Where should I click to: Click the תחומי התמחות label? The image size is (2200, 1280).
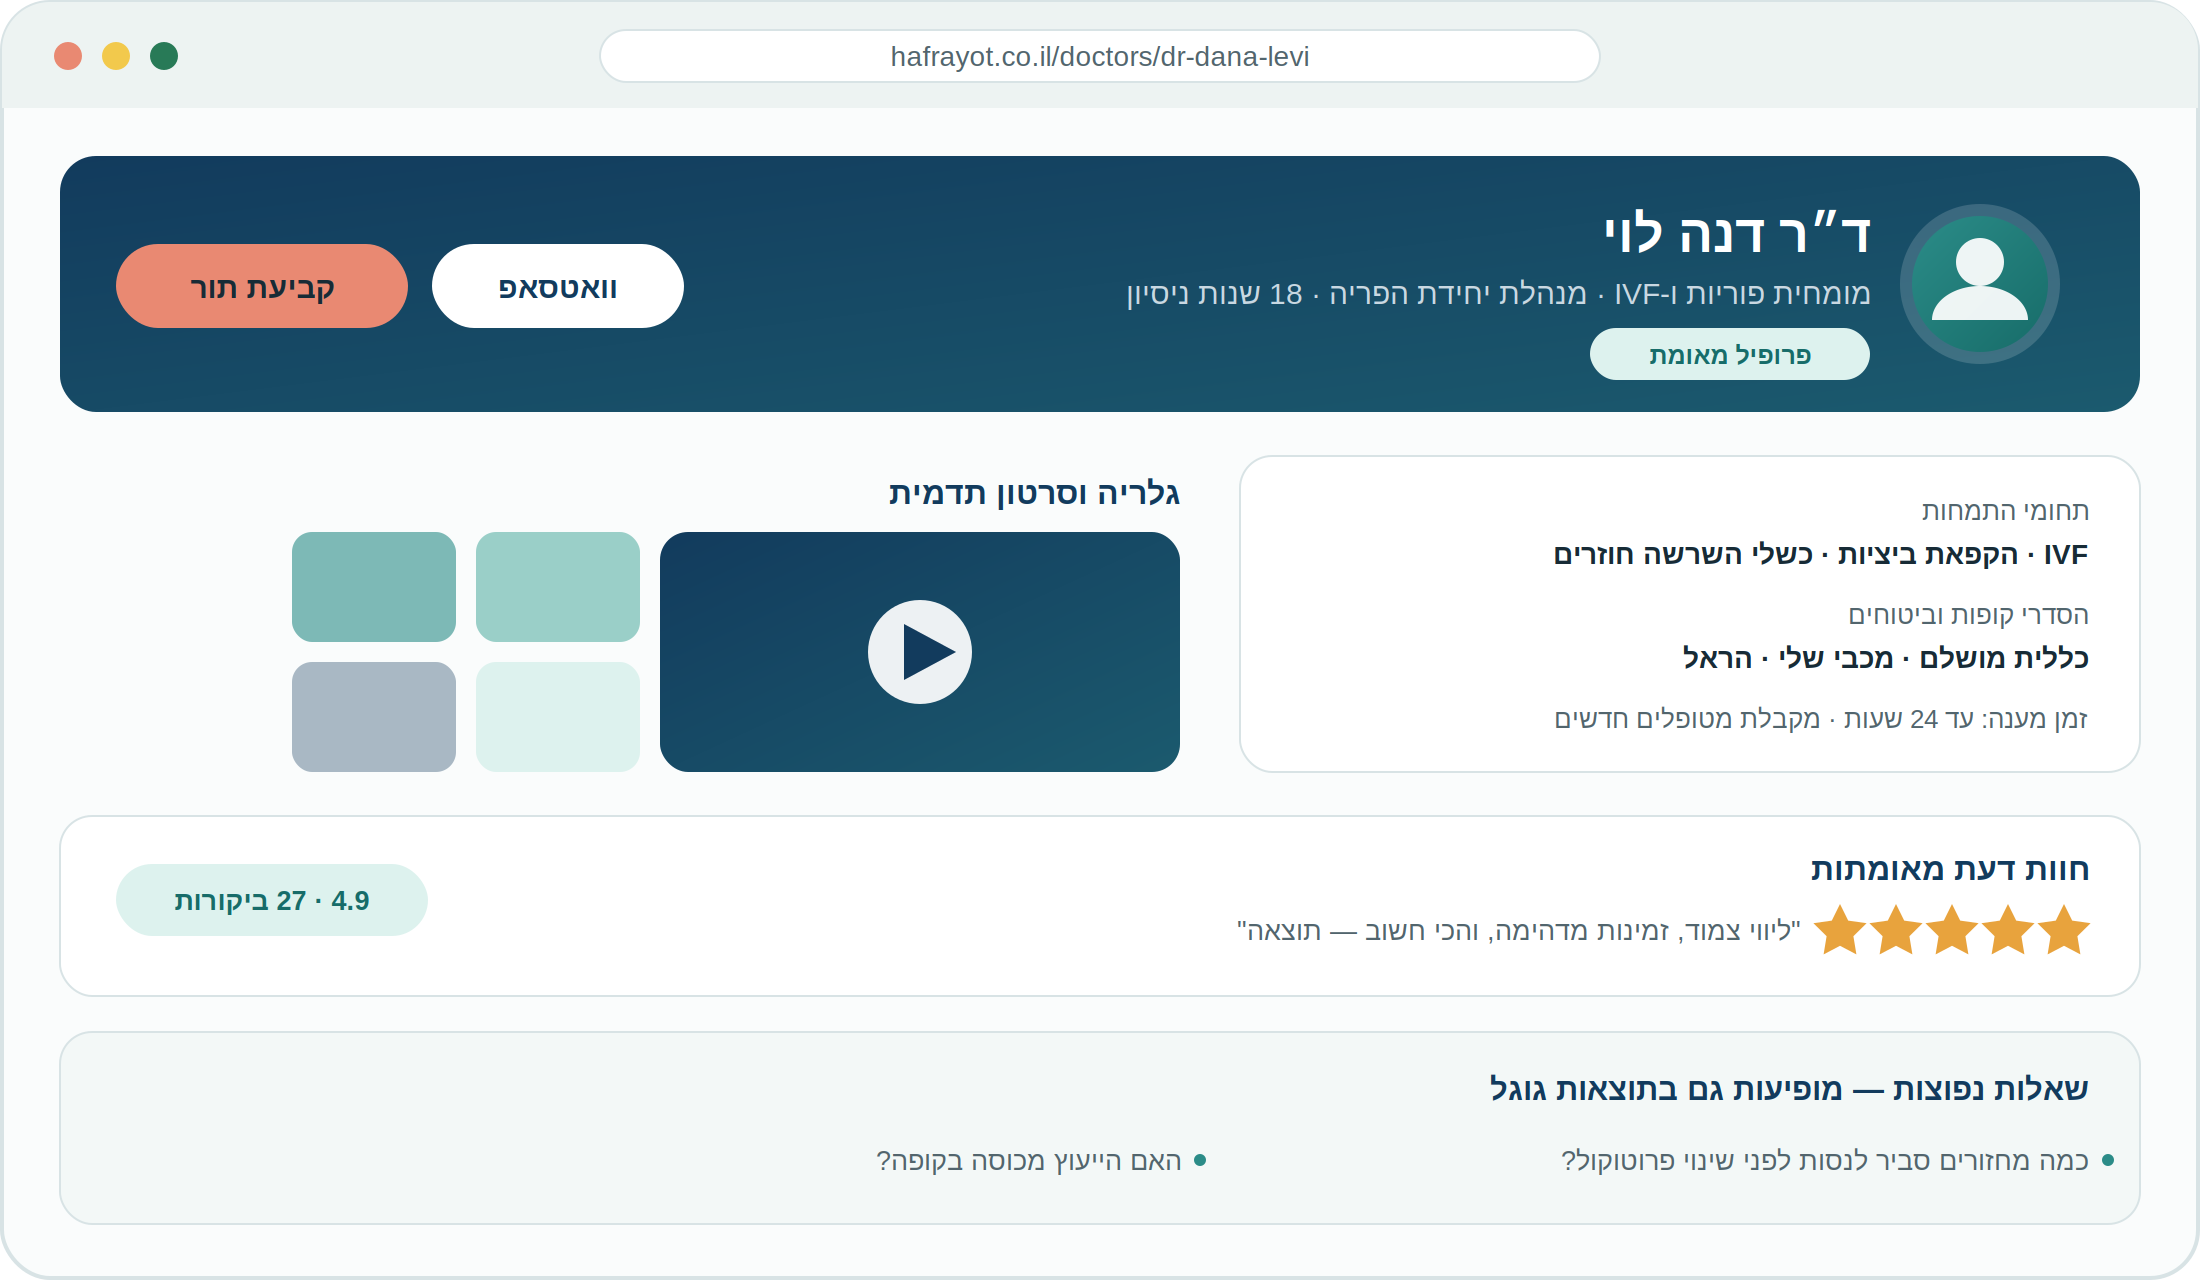click(2005, 510)
